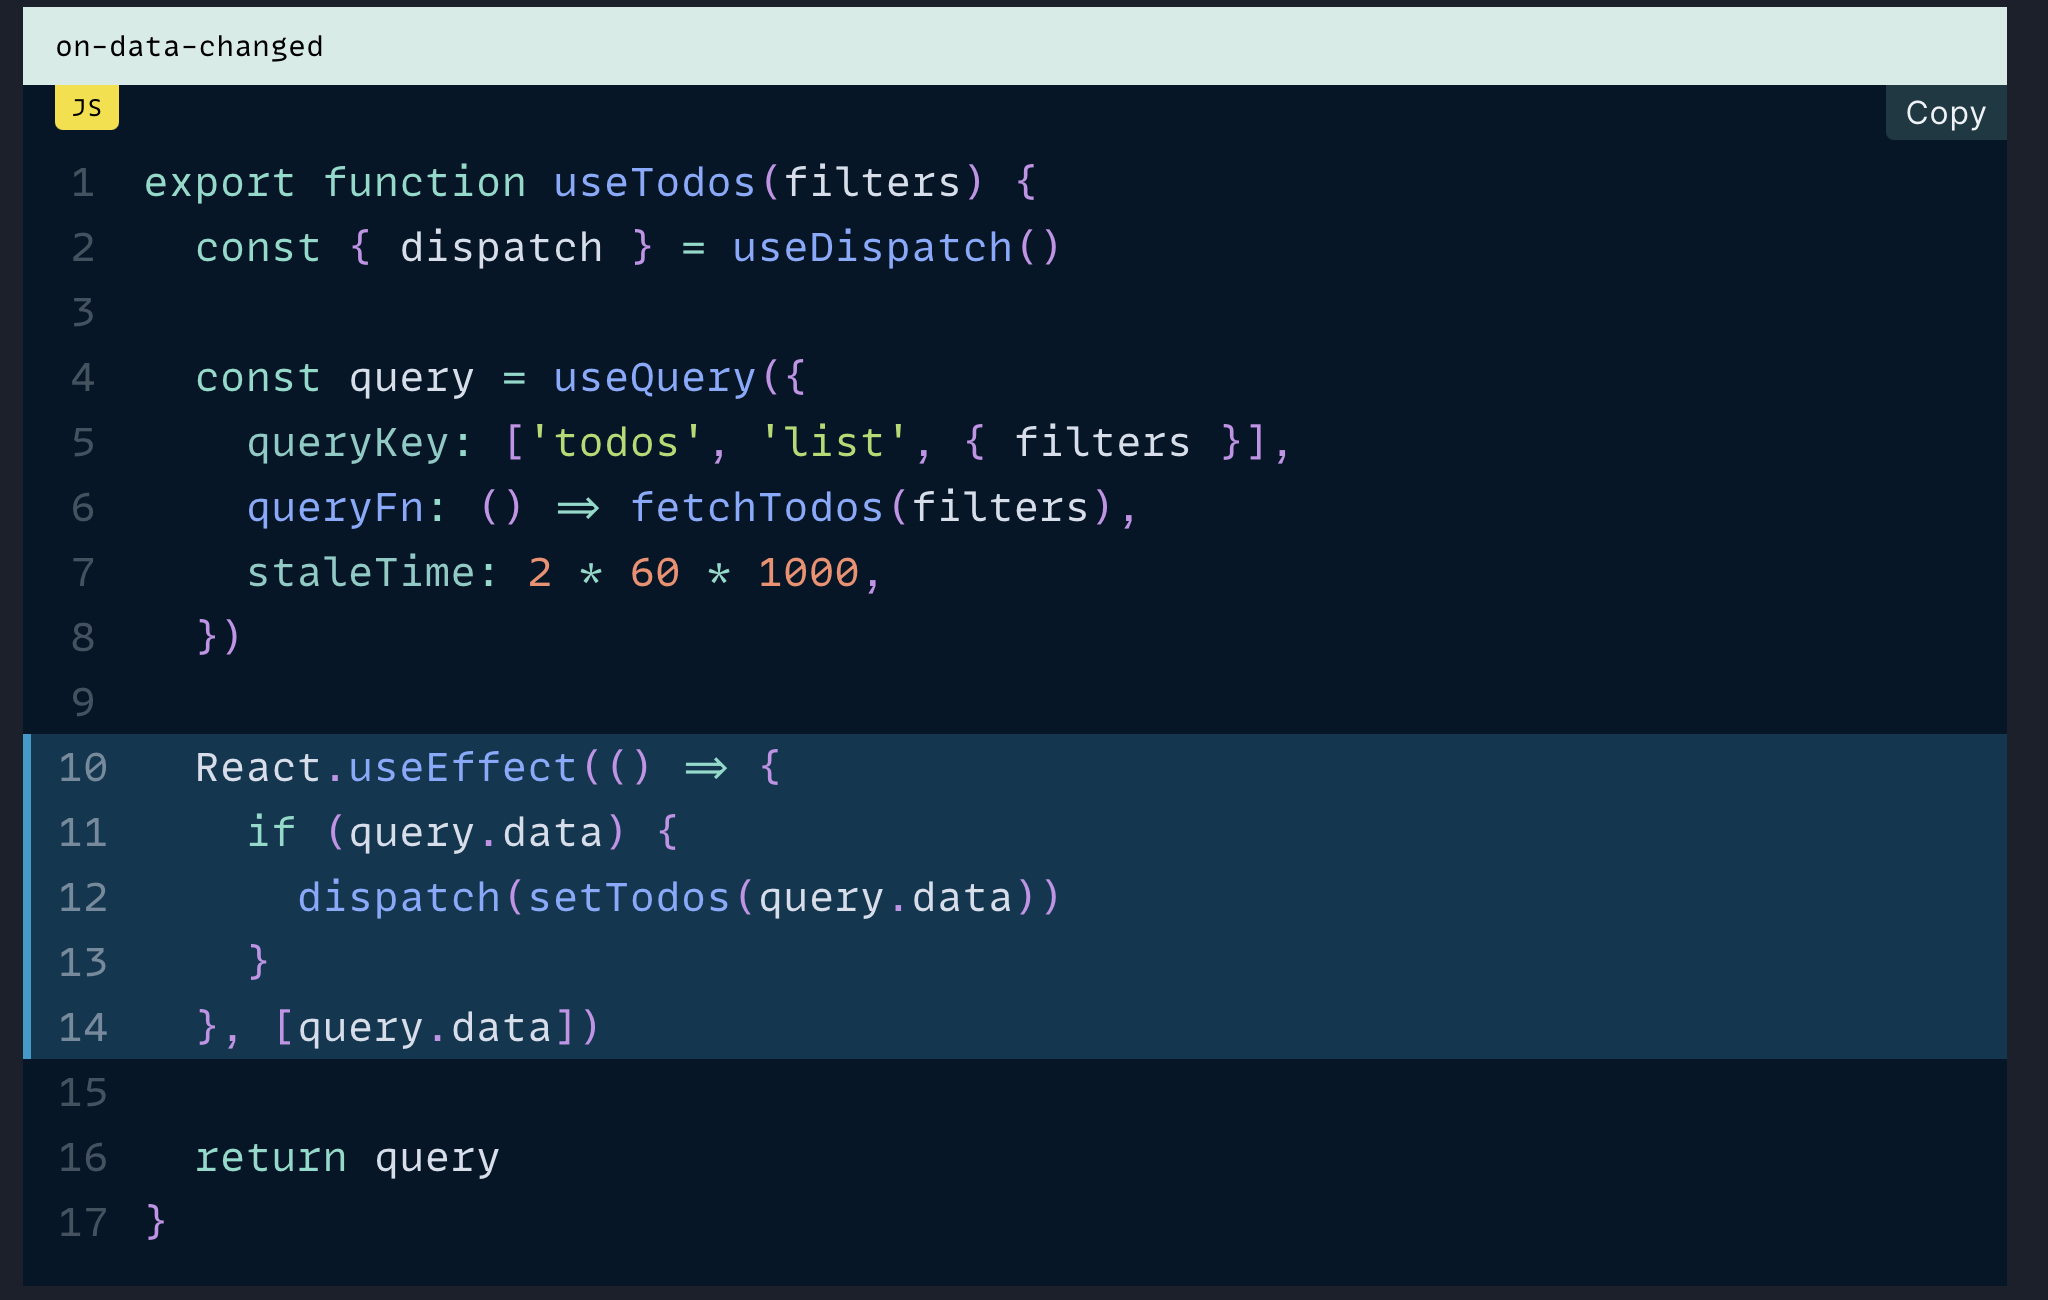Image resolution: width=2048 pixels, height=1300 pixels.
Task: Click the fetchTodos function call
Action: pos(757,508)
